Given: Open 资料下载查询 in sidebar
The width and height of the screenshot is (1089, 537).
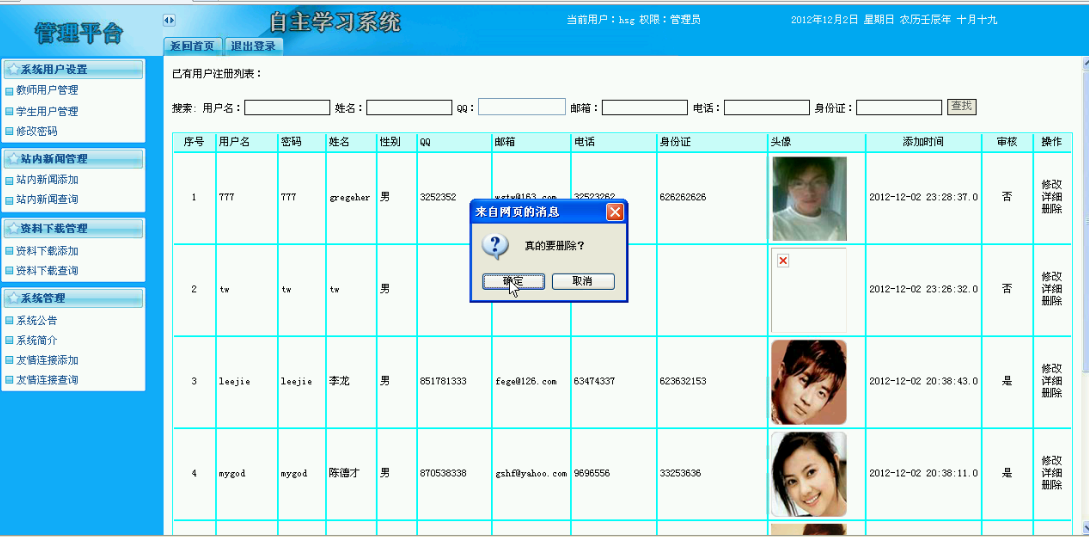Looking at the screenshot, I should [x=47, y=270].
